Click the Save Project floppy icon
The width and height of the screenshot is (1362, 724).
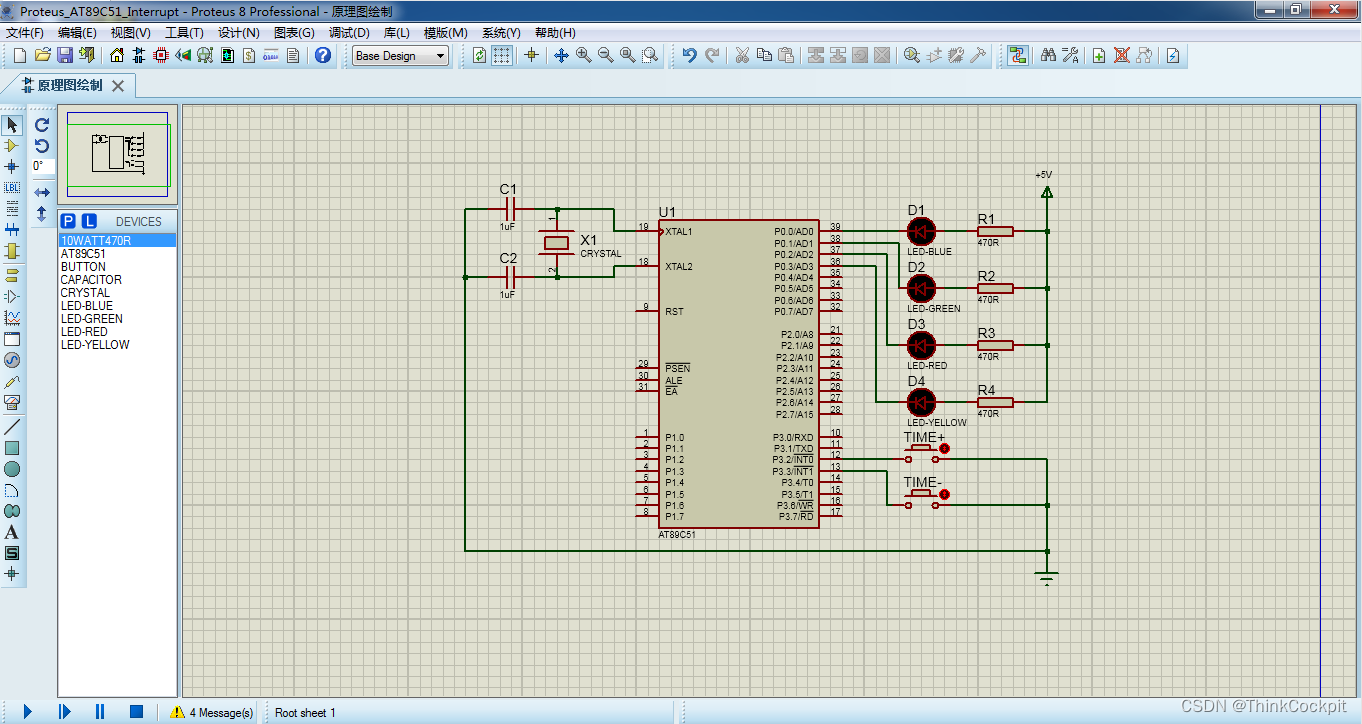[64, 55]
